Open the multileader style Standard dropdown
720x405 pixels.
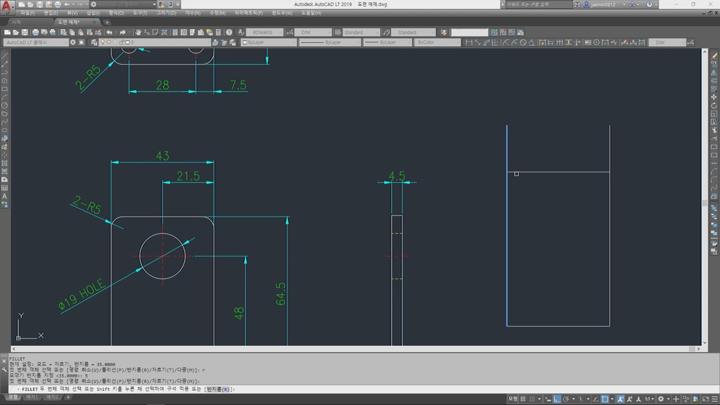(413, 32)
